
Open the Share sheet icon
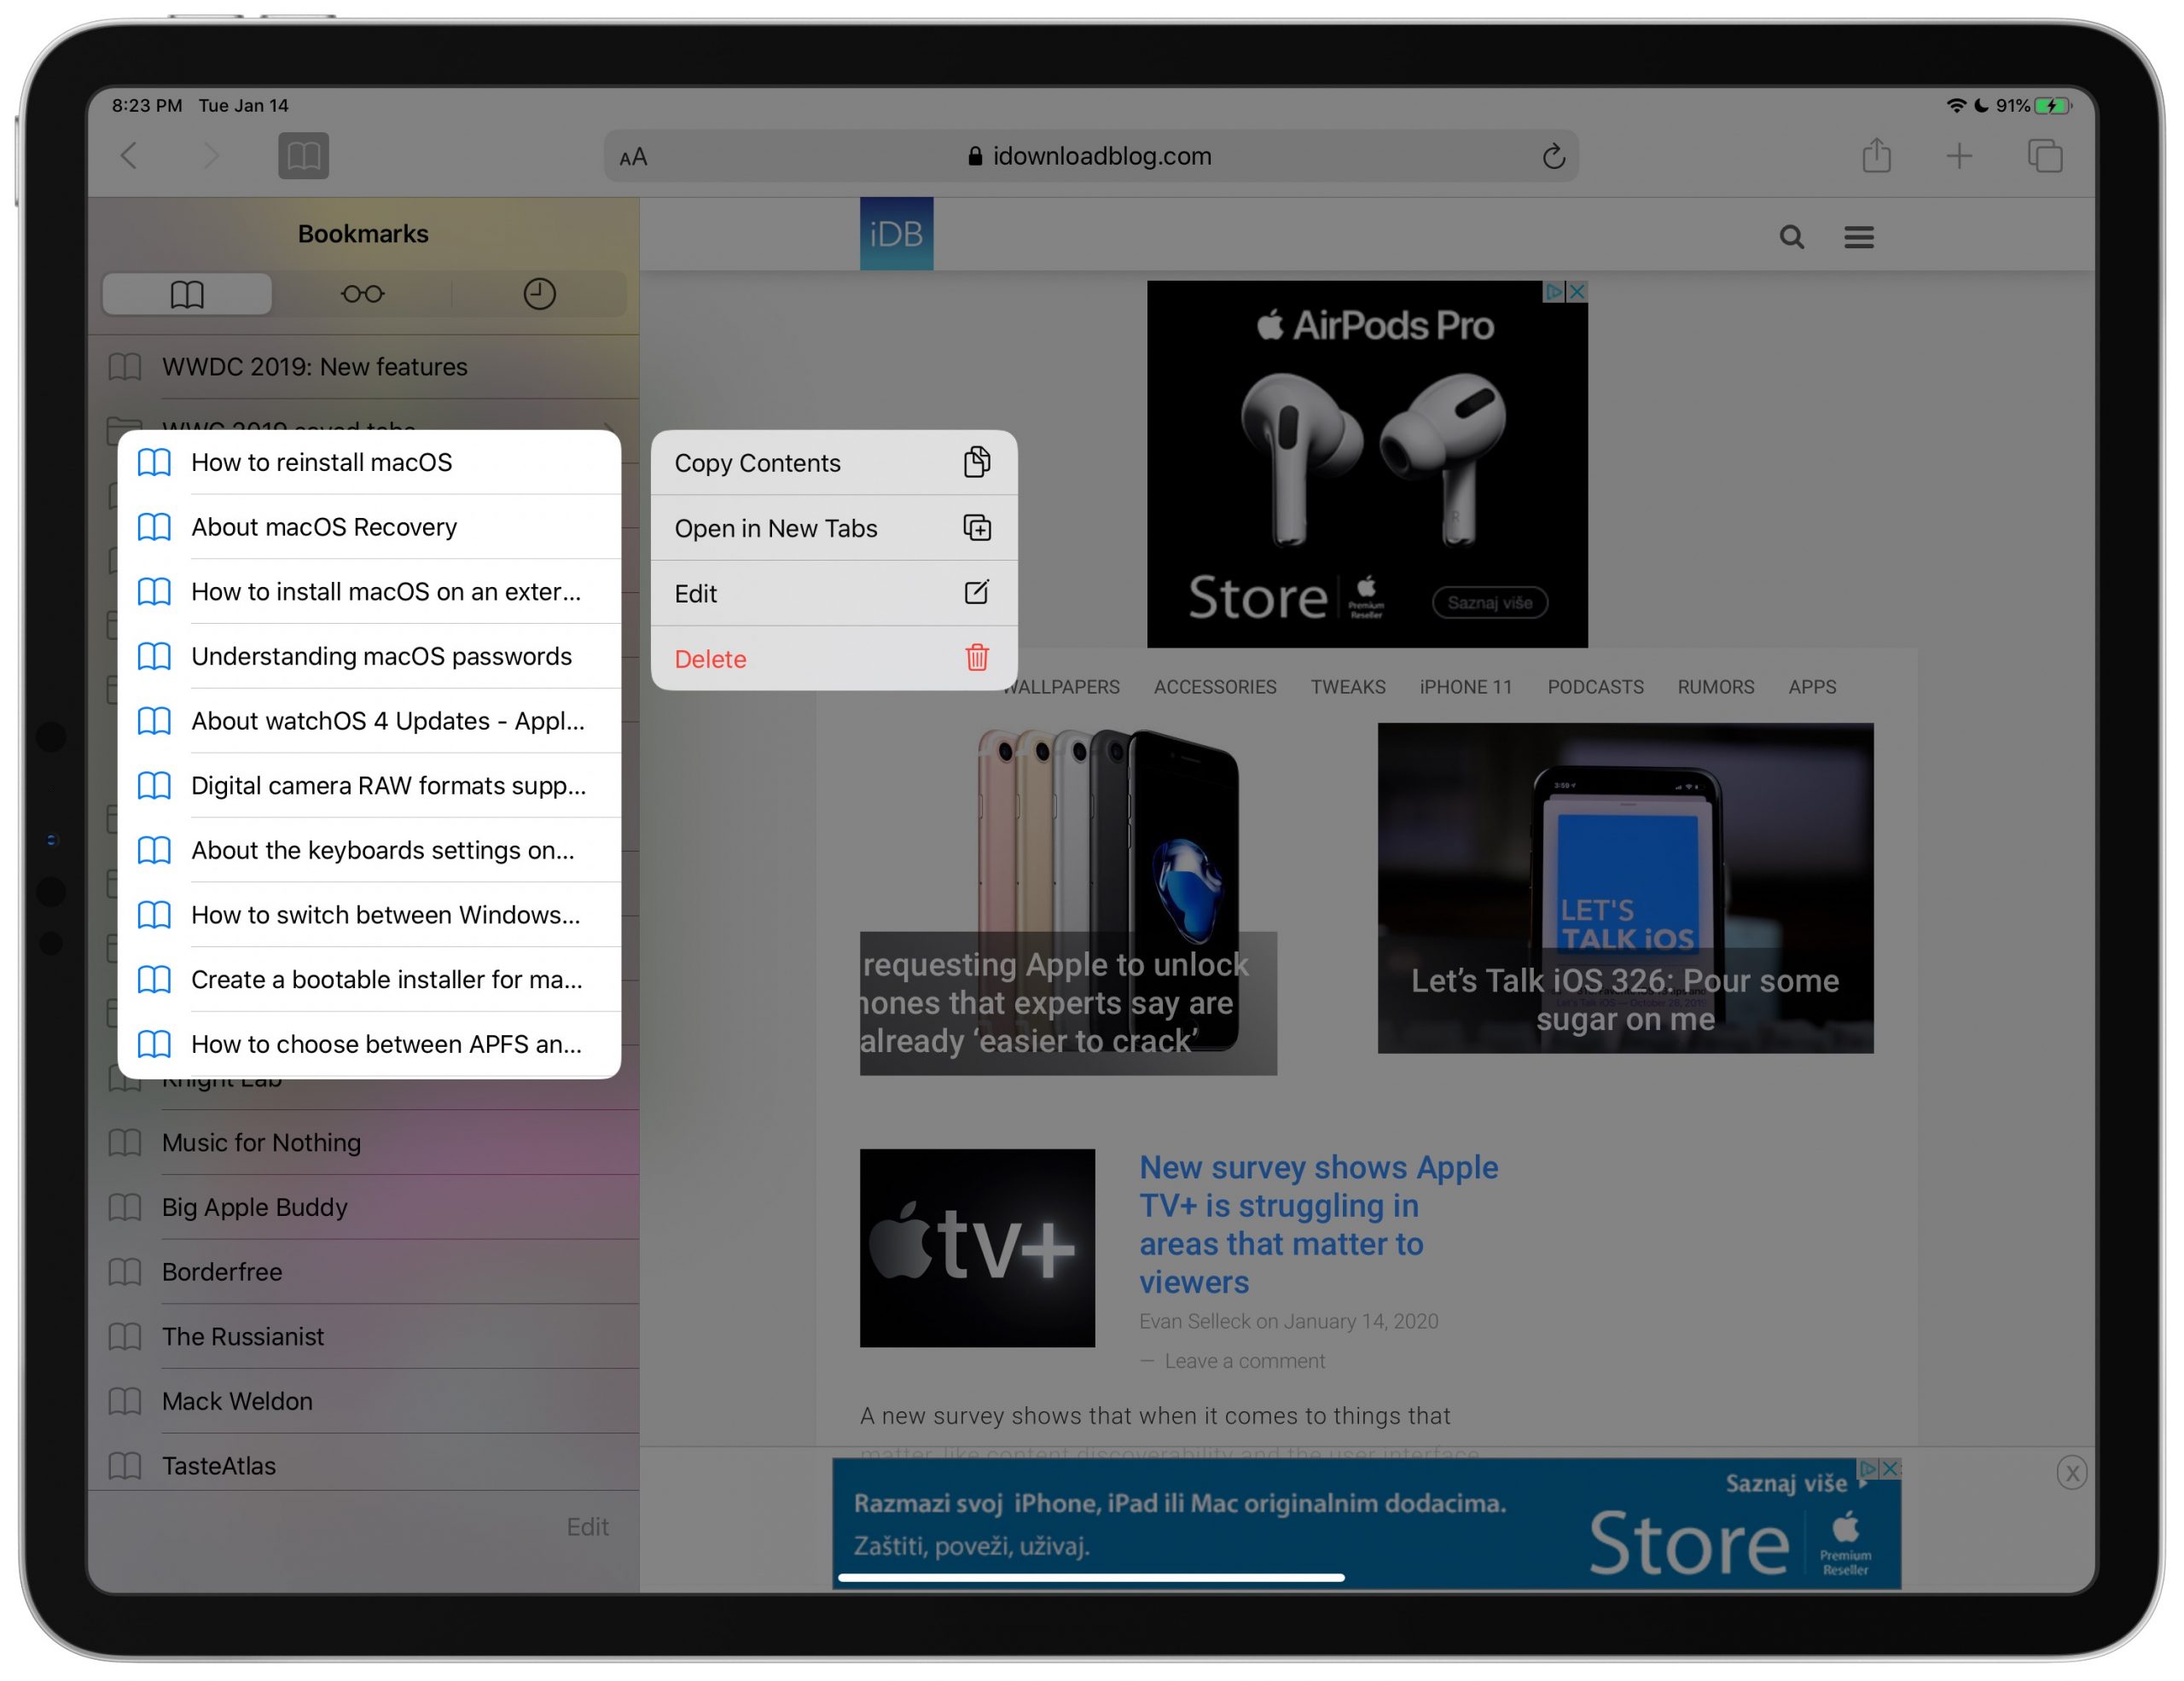(1876, 155)
